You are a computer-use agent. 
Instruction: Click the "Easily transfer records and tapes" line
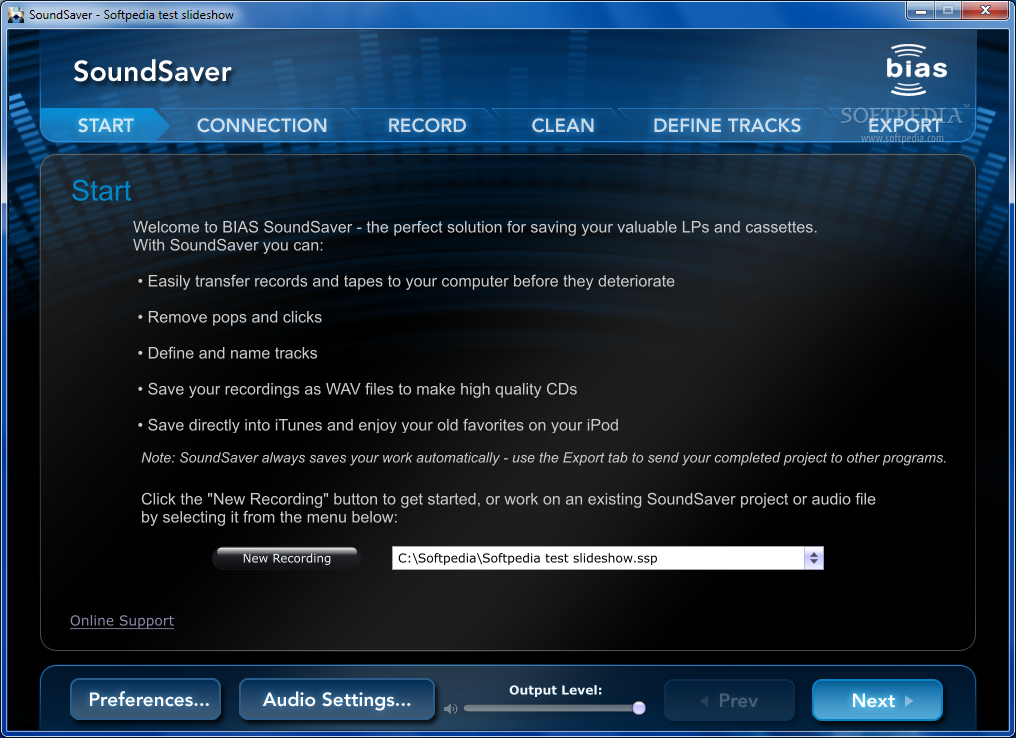click(406, 281)
